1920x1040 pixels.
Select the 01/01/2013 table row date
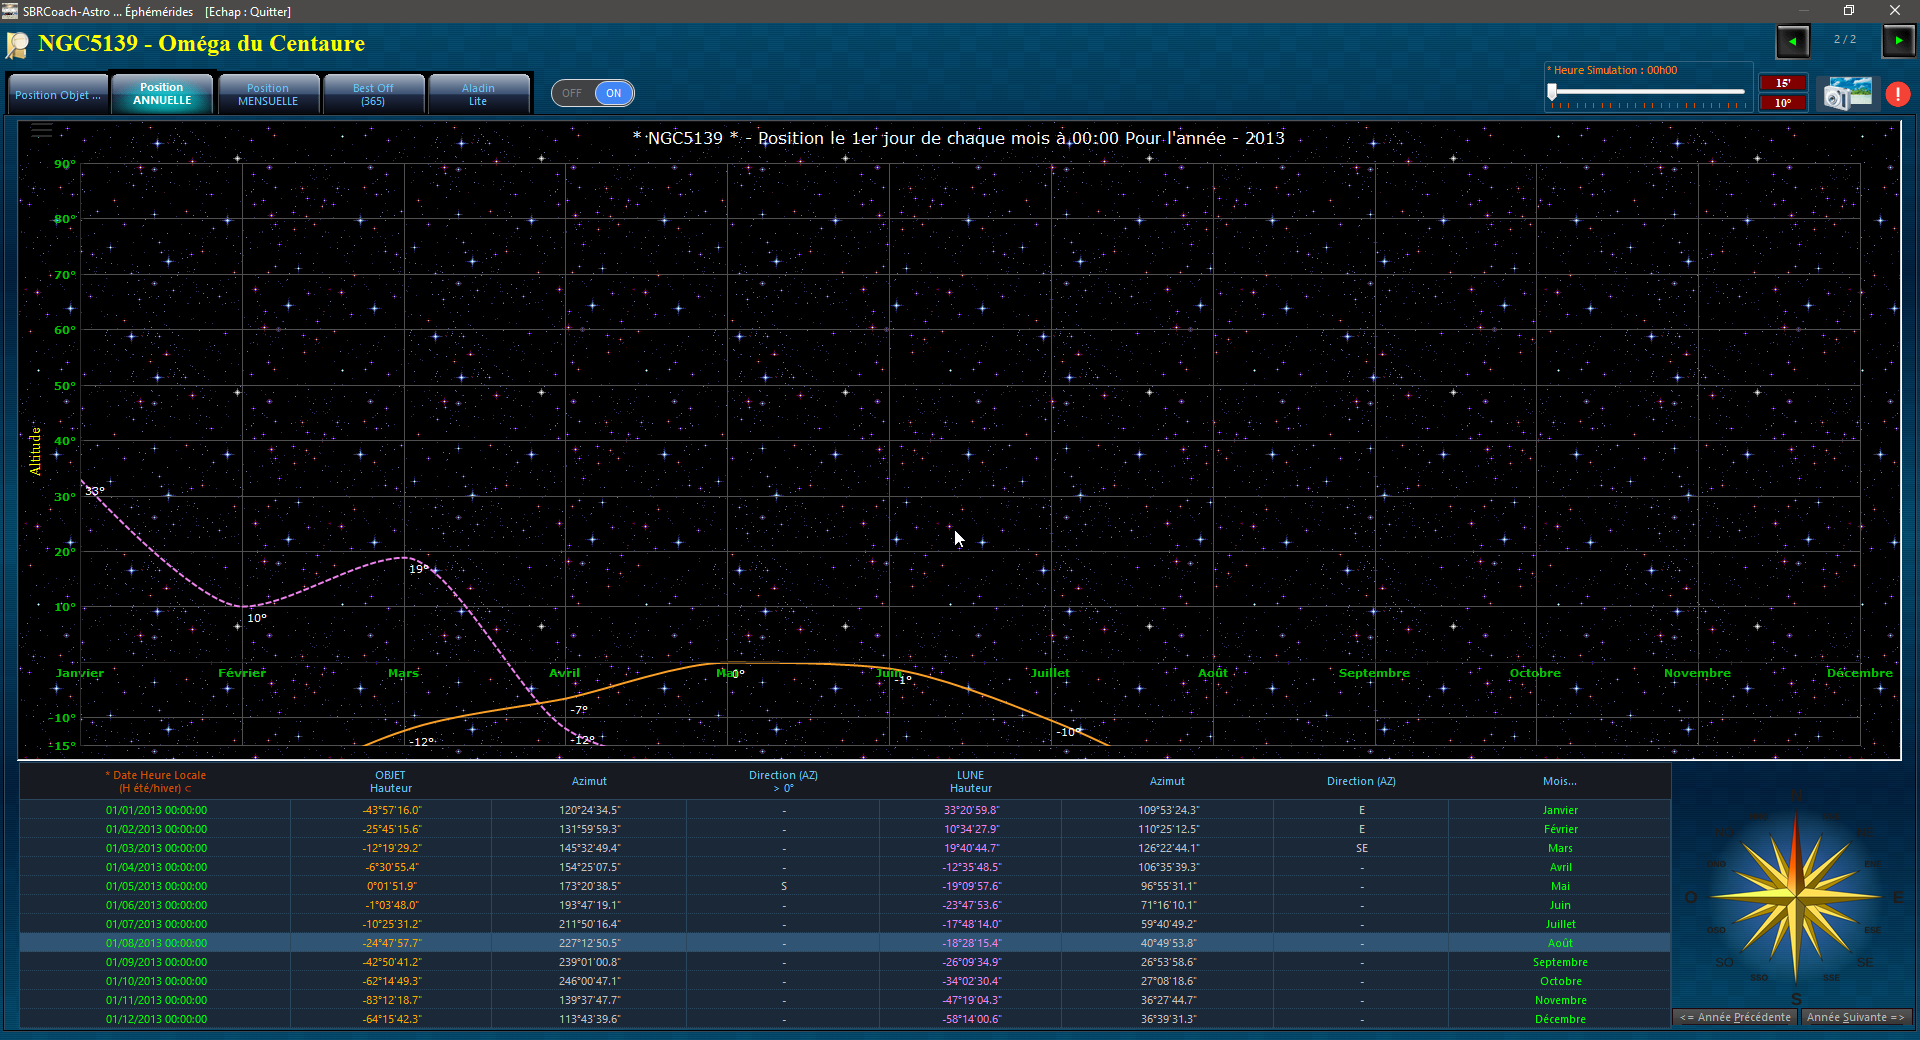(157, 810)
